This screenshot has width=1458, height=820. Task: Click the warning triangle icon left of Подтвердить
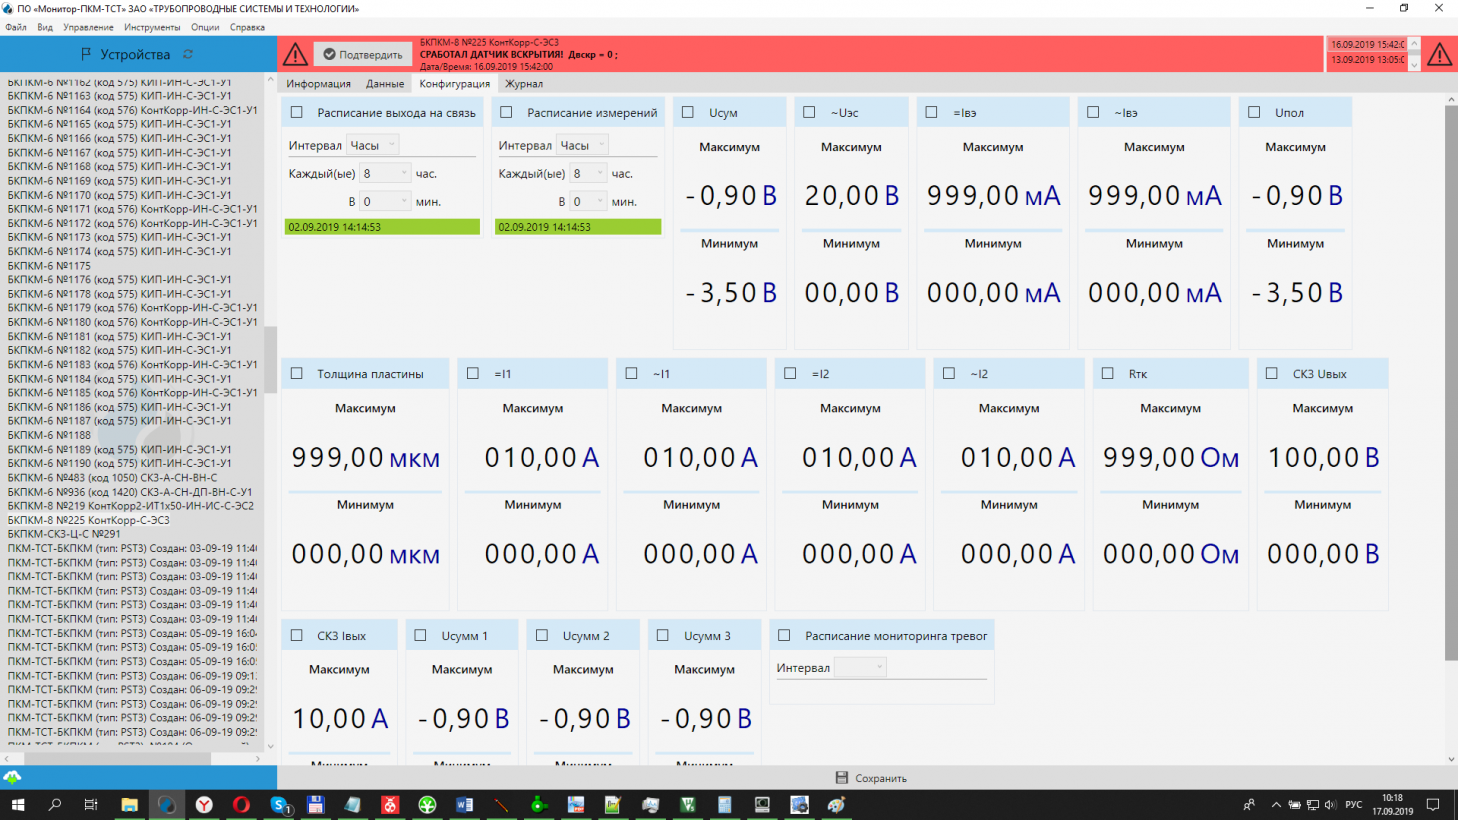click(x=295, y=54)
